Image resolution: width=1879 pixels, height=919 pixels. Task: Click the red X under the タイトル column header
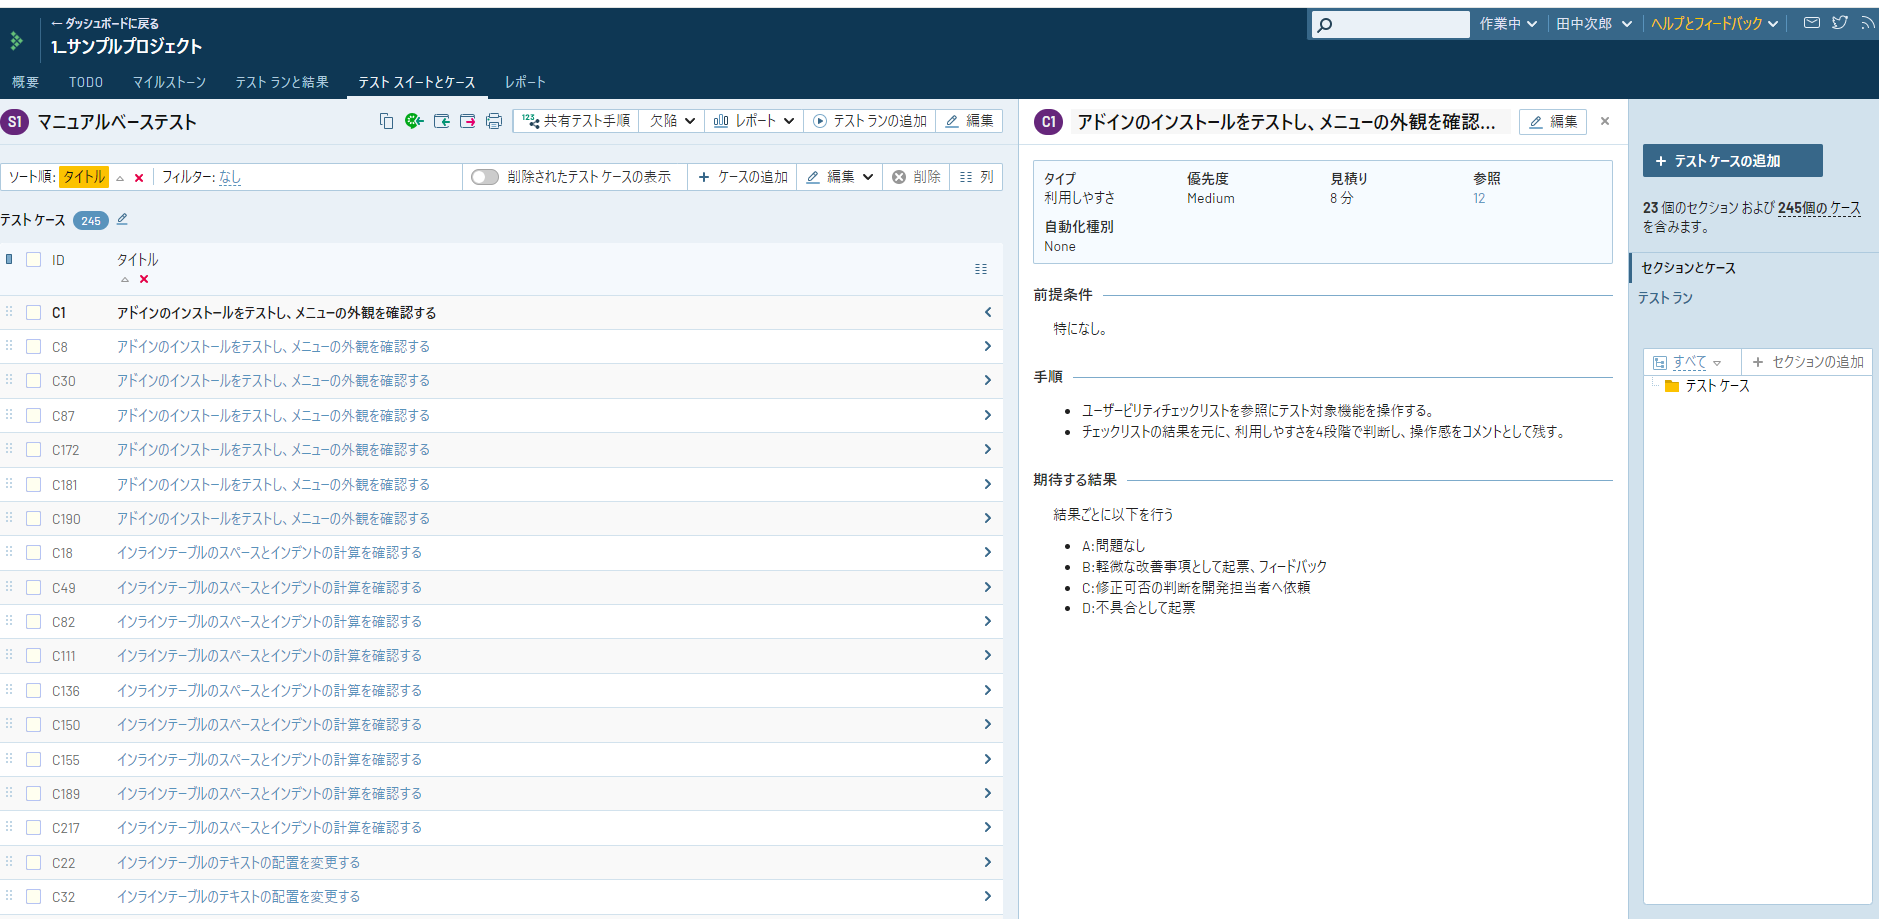(144, 280)
